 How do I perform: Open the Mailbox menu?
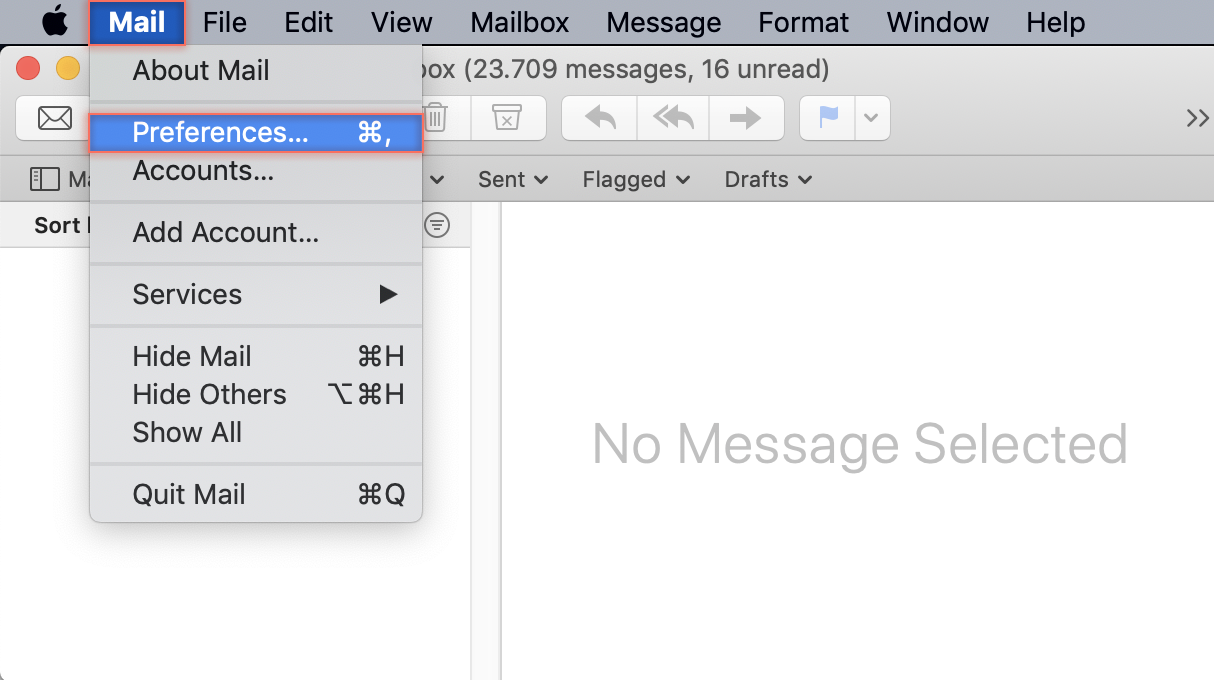(520, 22)
